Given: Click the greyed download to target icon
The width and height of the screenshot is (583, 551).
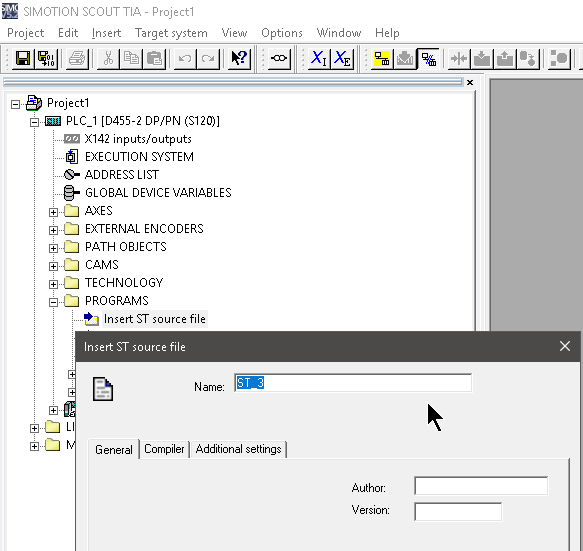Looking at the screenshot, I should (405, 58).
